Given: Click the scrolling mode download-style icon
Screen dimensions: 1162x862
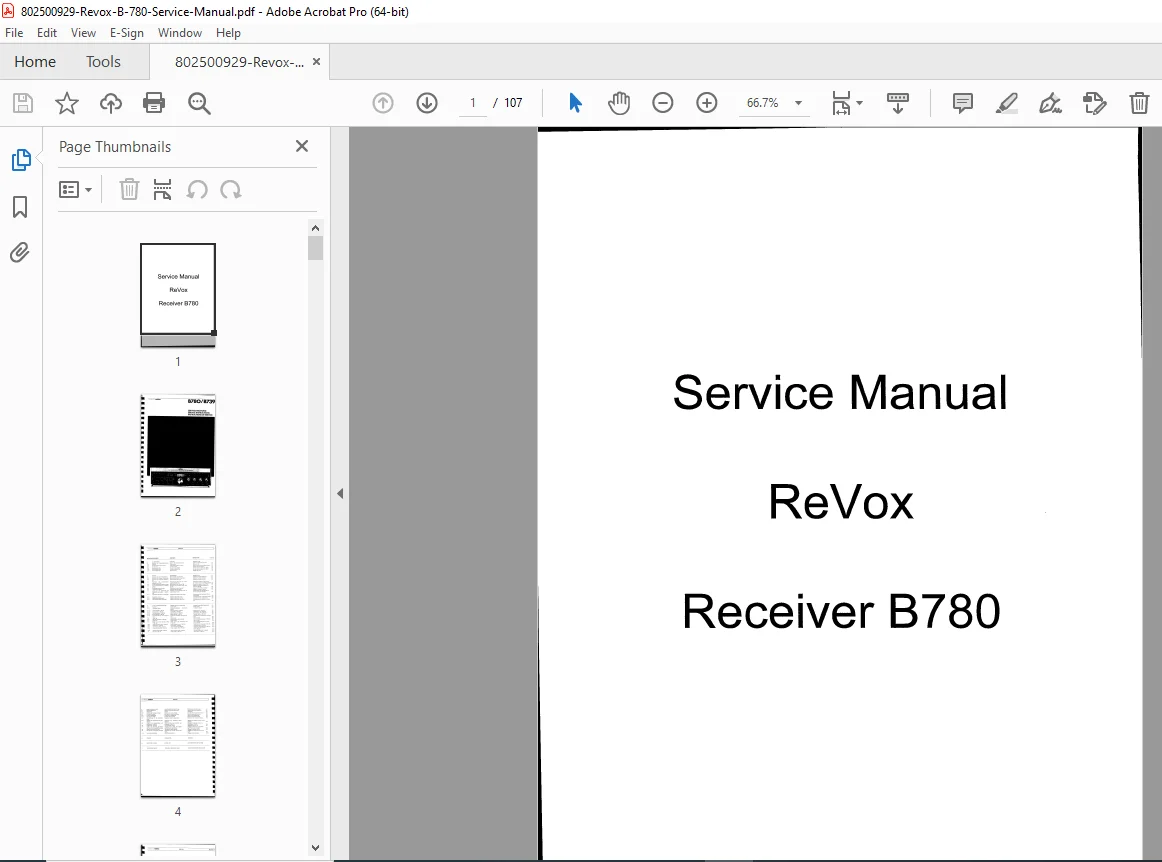Looking at the screenshot, I should tap(897, 103).
